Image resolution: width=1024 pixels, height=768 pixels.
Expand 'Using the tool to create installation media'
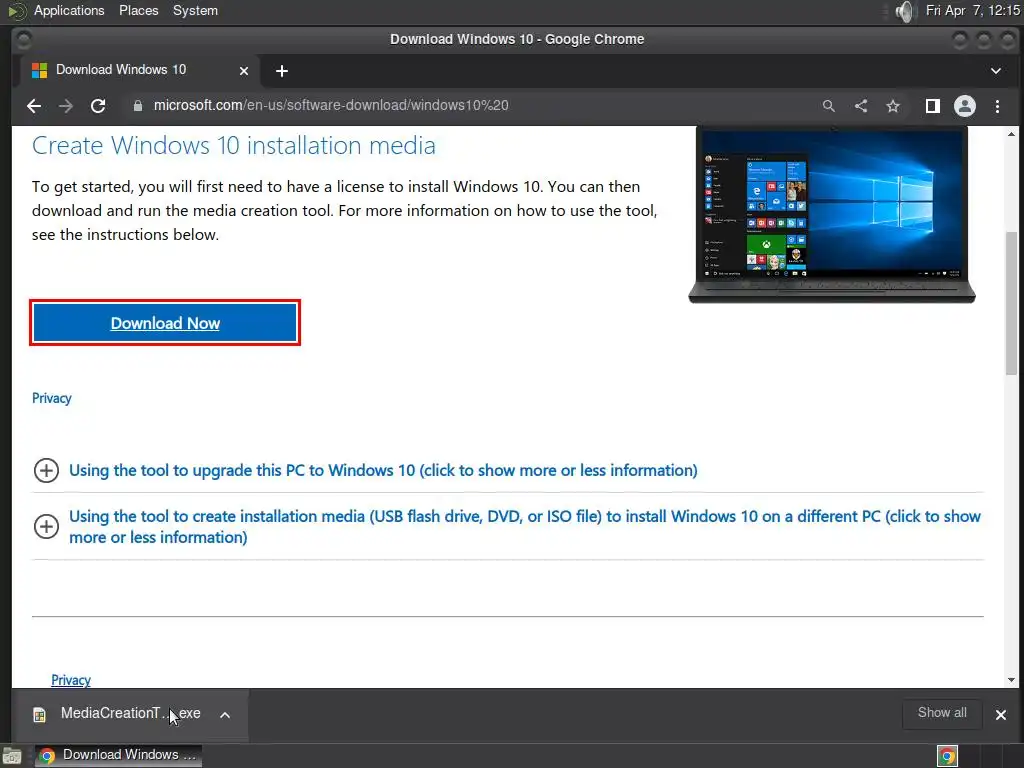click(x=507, y=526)
